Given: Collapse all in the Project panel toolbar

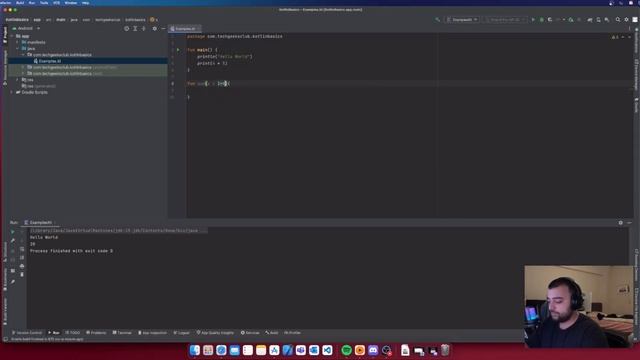Looking at the screenshot, I should tap(144, 29).
